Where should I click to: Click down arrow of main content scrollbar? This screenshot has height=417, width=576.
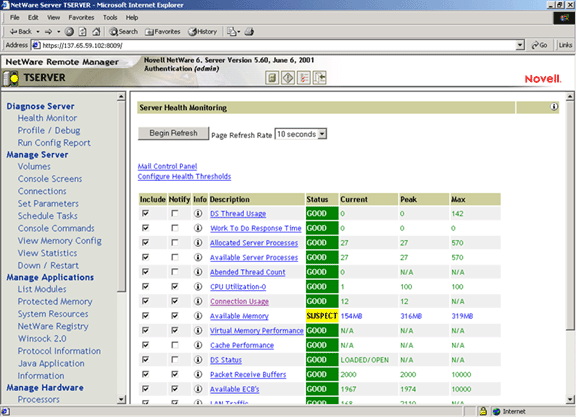(x=569, y=399)
